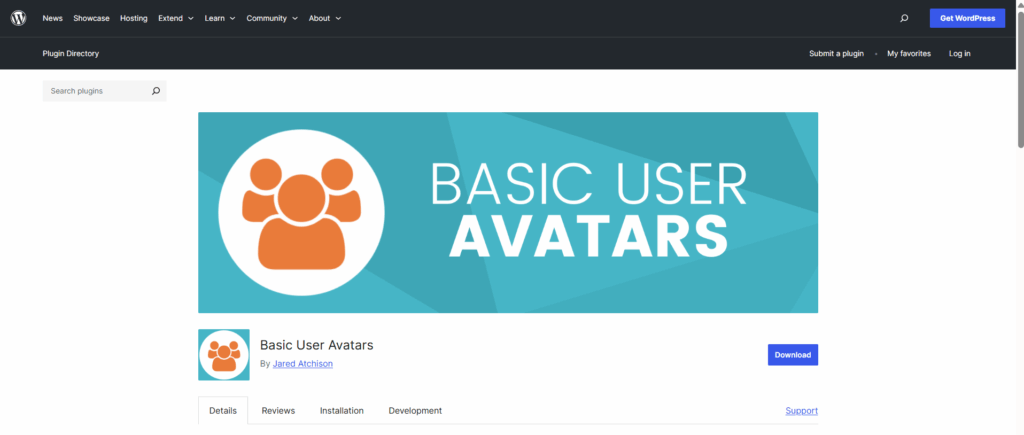Expand the About dropdown menu
1024x435 pixels.
tap(325, 18)
